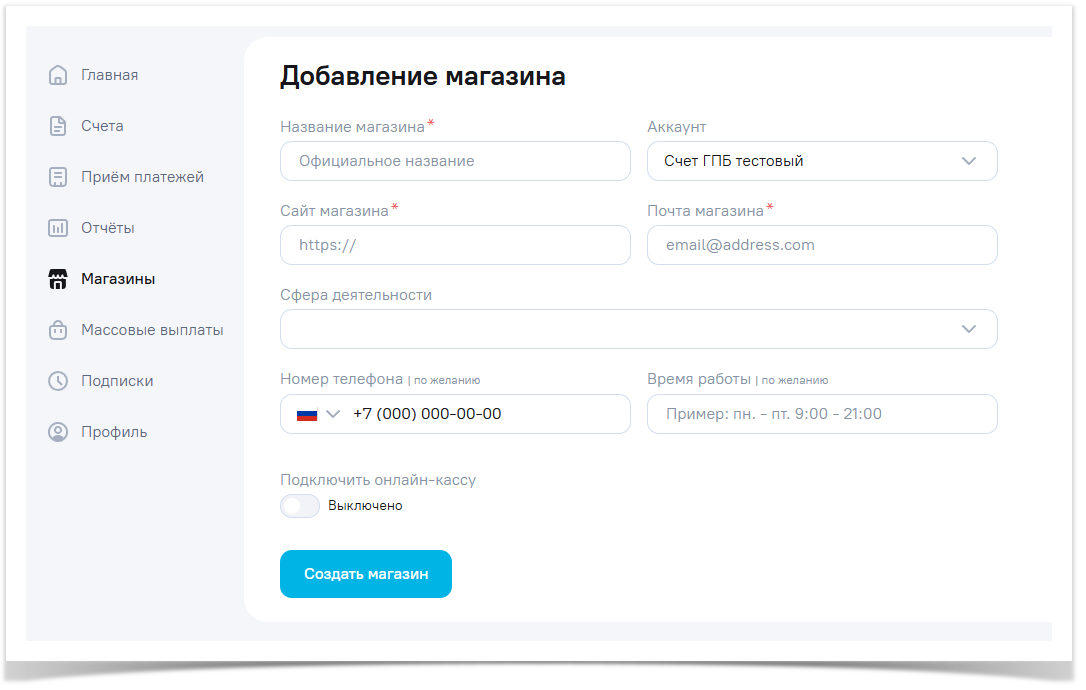
Task: Click the Отчёты chart icon
Action: tap(58, 228)
